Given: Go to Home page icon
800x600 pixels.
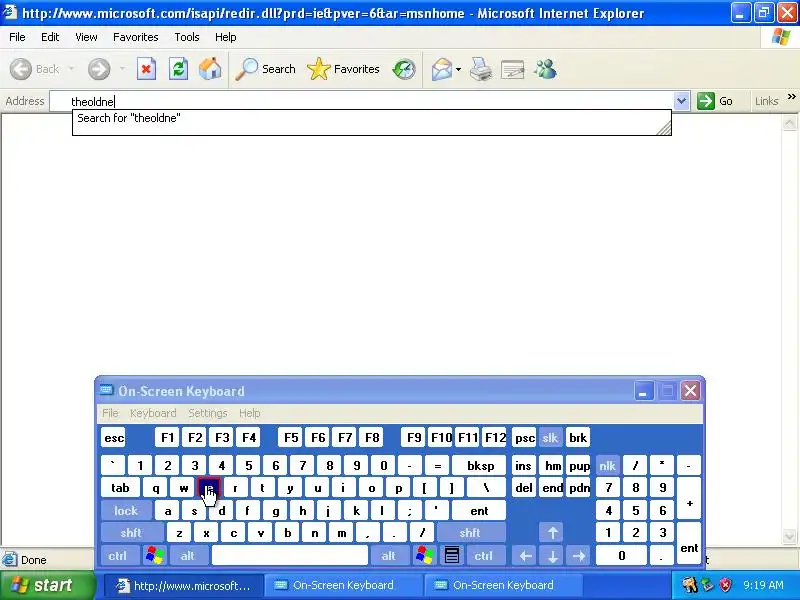Looking at the screenshot, I should 210,69.
